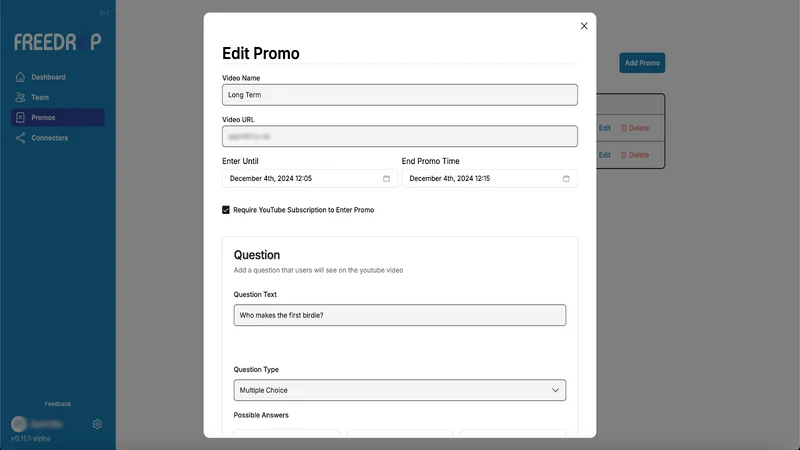Click the Dashboard home icon
Screen dimensions: 800x450
pyautogui.click(x=20, y=77)
